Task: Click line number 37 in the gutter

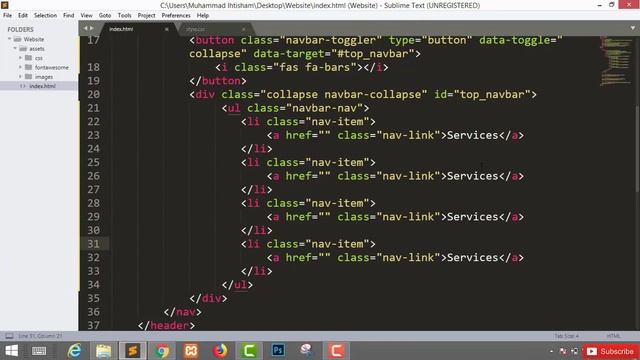Action: [x=93, y=325]
